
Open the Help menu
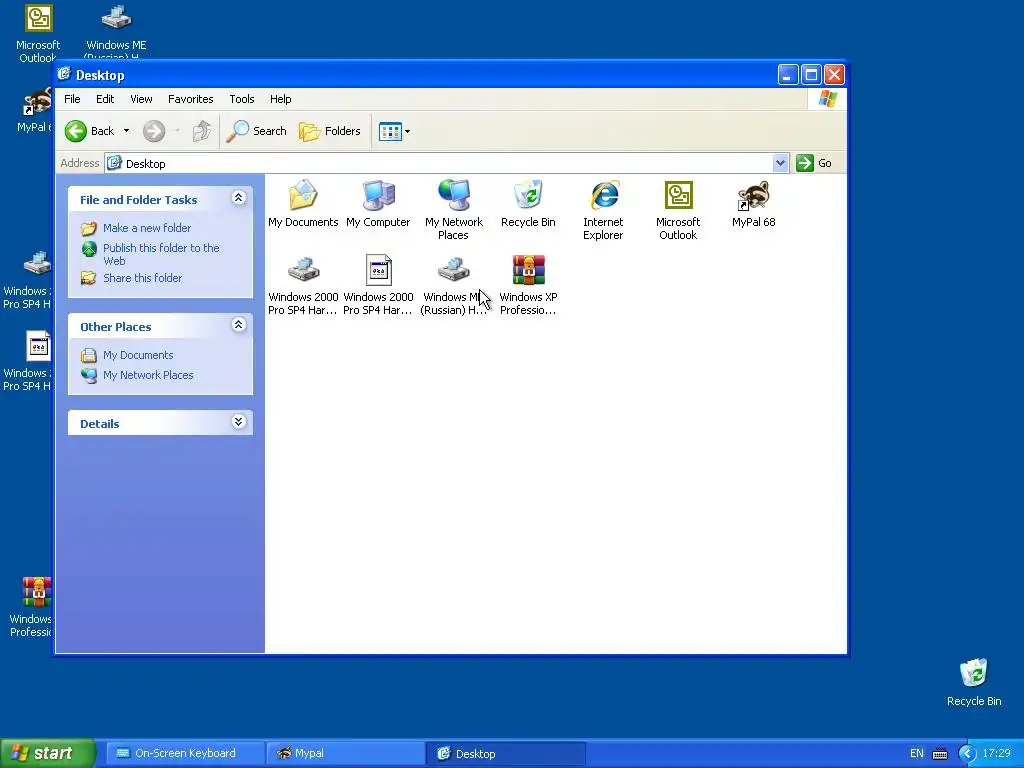281,99
